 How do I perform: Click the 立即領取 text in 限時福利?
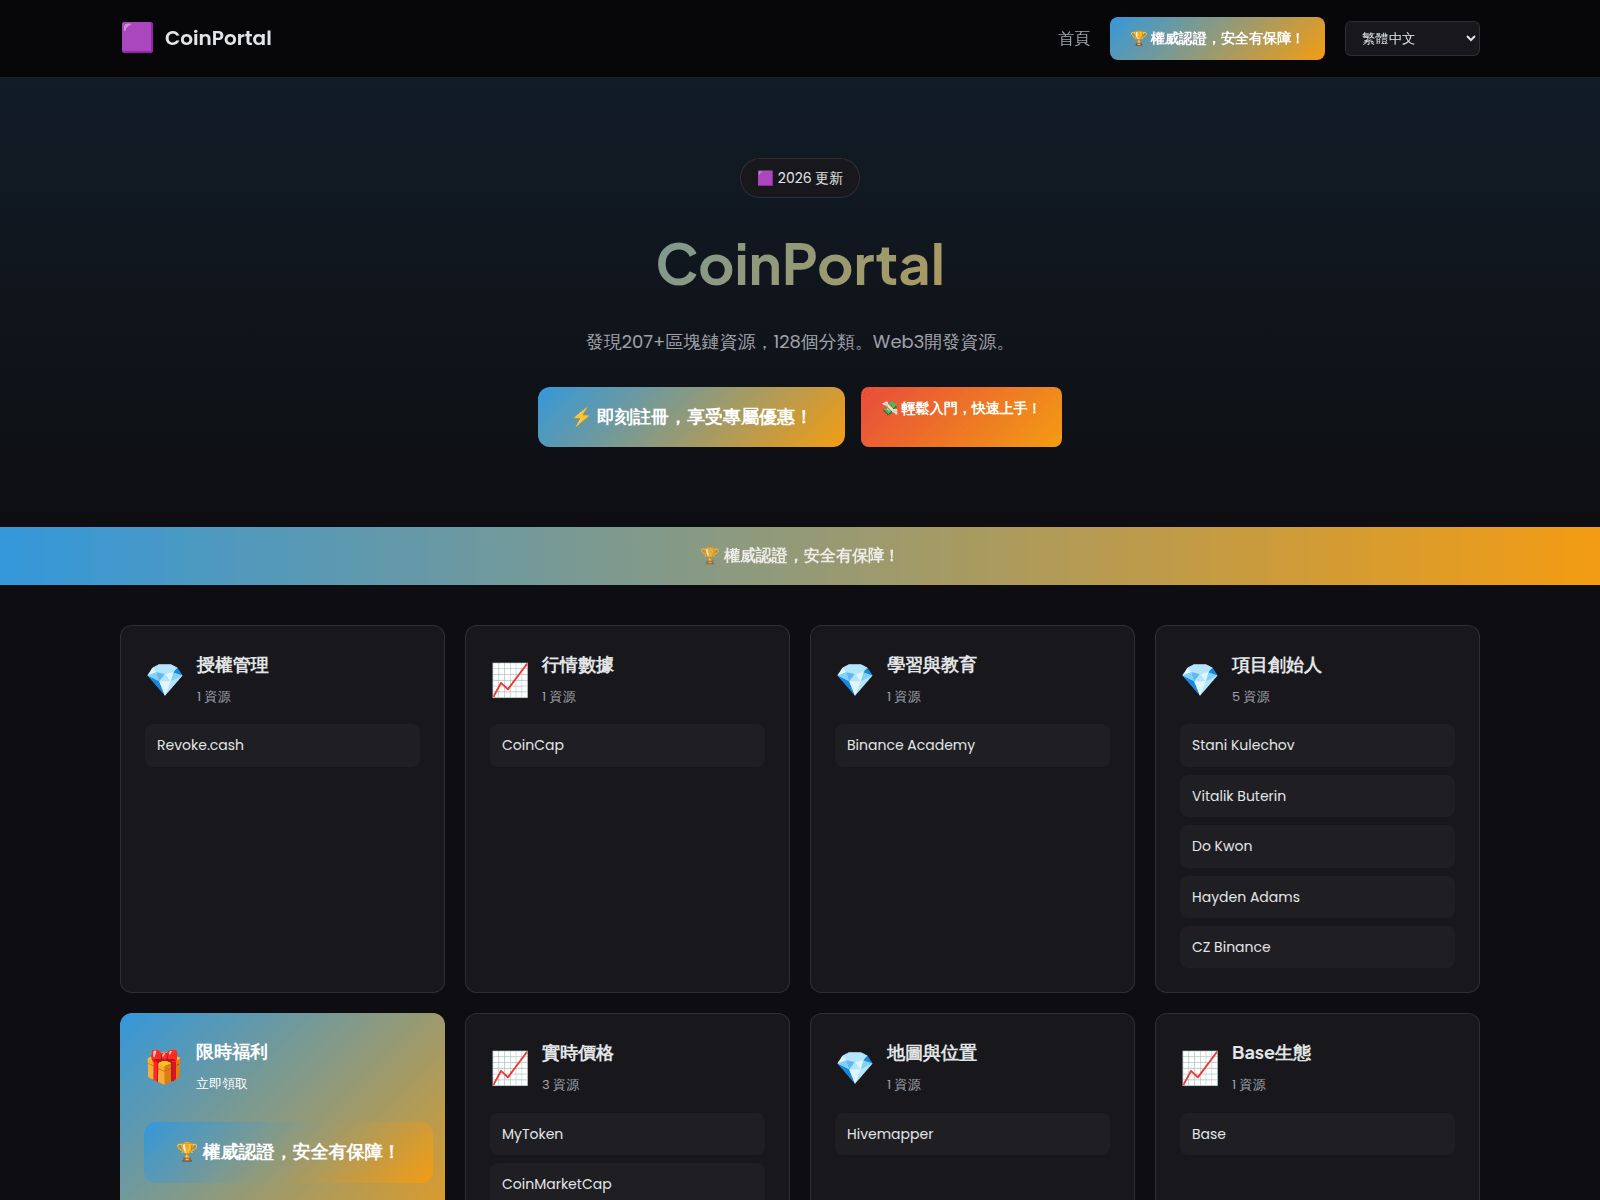(x=222, y=1084)
